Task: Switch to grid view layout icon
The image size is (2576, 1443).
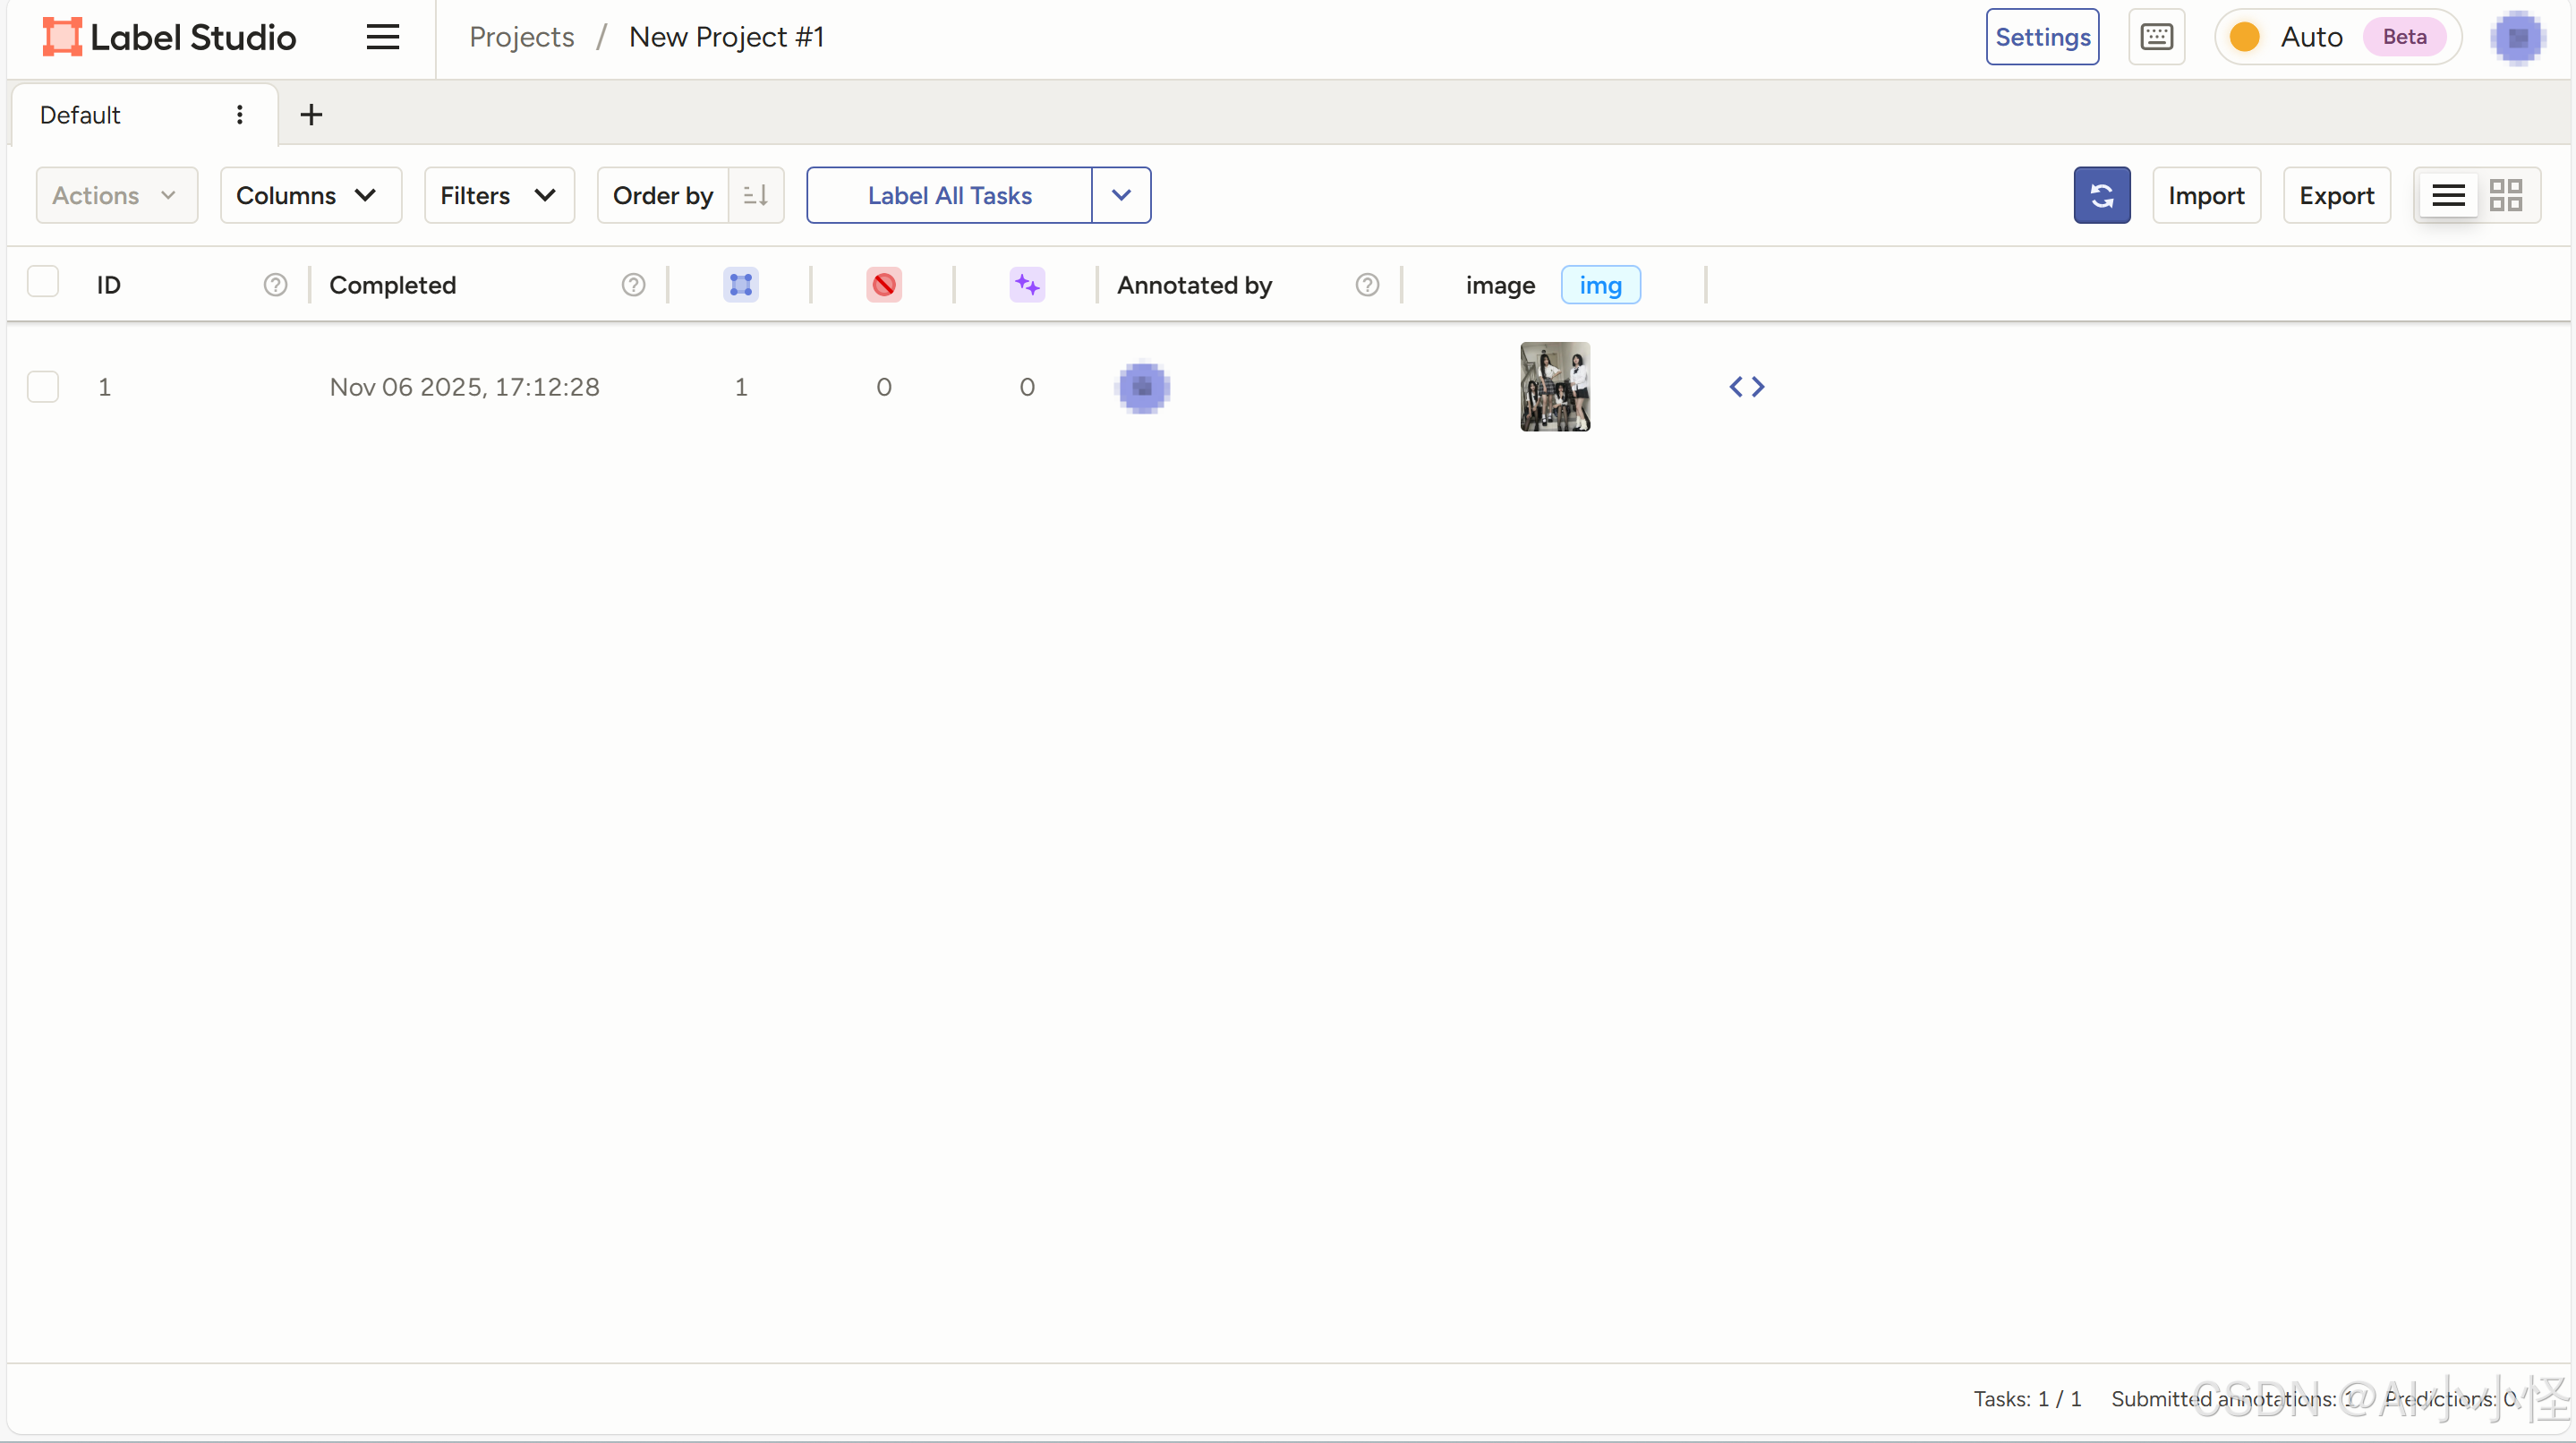Action: [x=2505, y=195]
